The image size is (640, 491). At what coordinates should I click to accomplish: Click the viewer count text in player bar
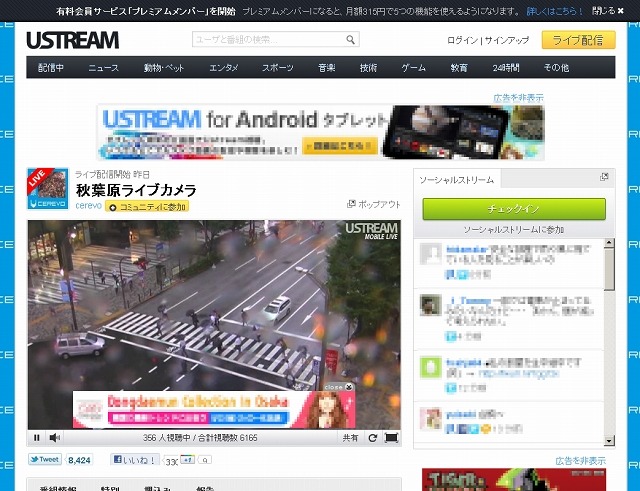tap(200, 438)
